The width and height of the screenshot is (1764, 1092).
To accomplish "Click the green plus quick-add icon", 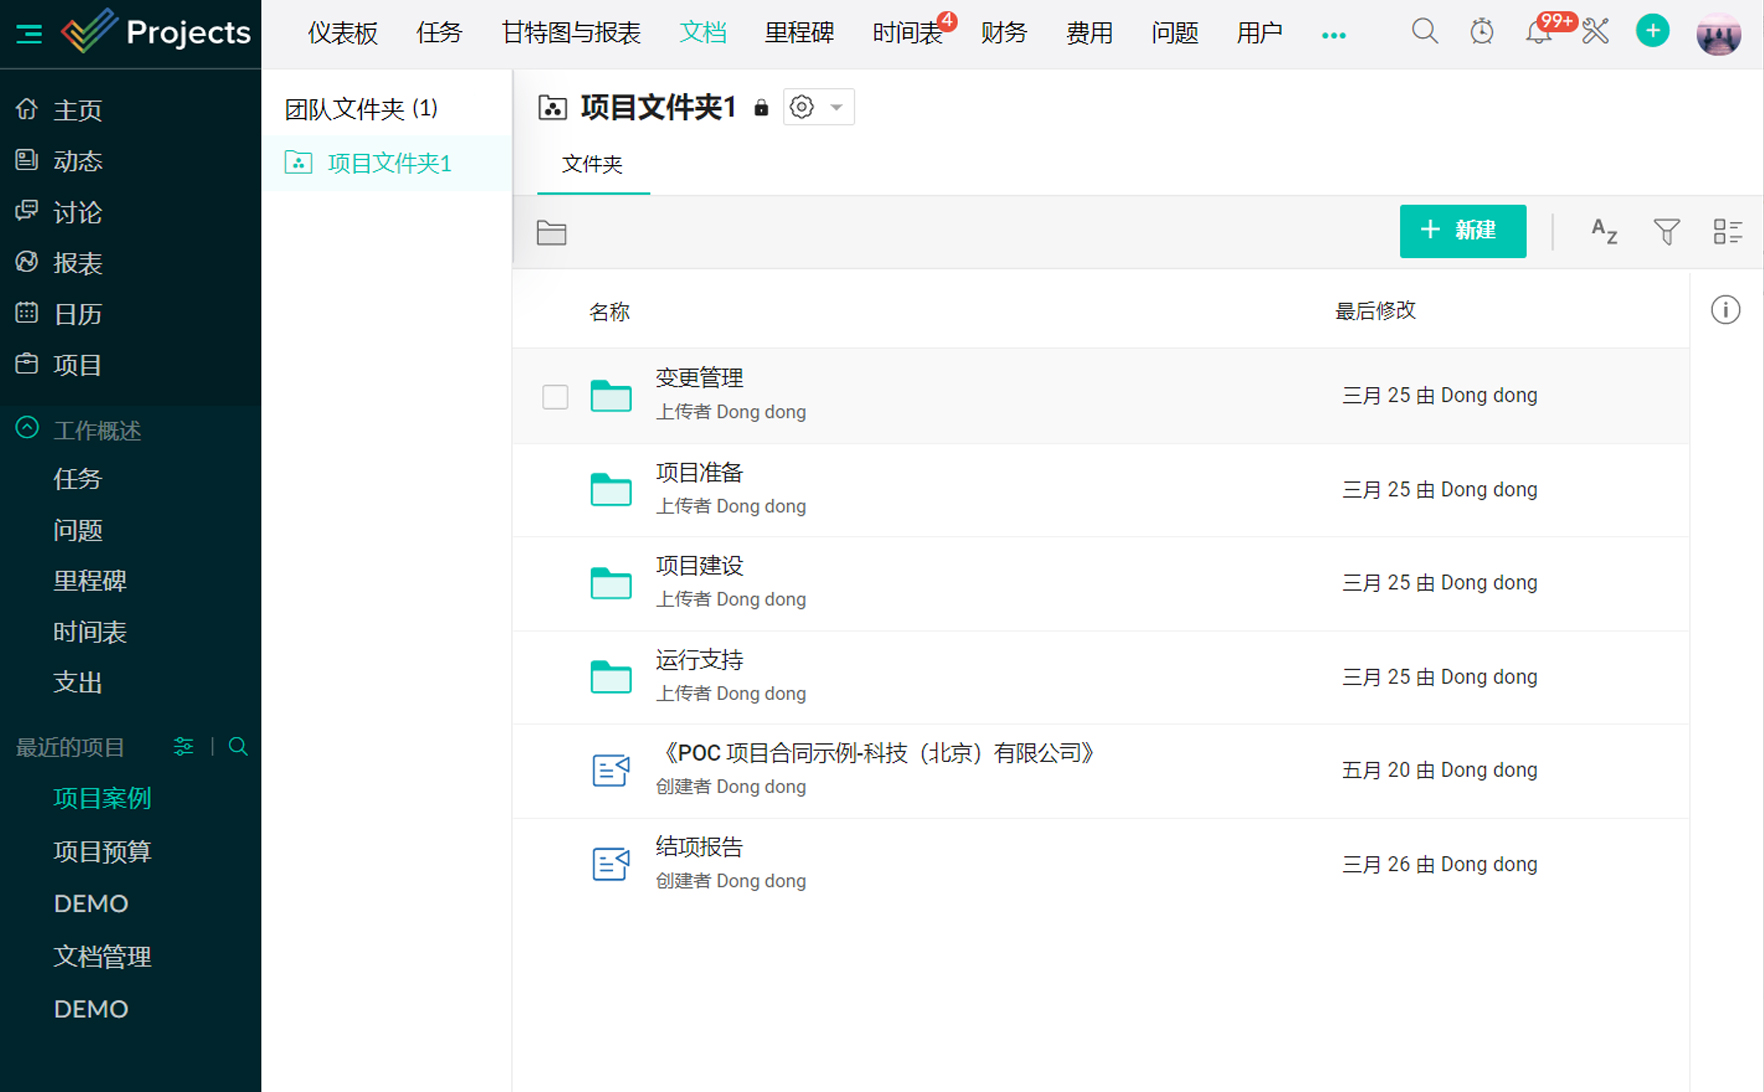I will (x=1652, y=32).
